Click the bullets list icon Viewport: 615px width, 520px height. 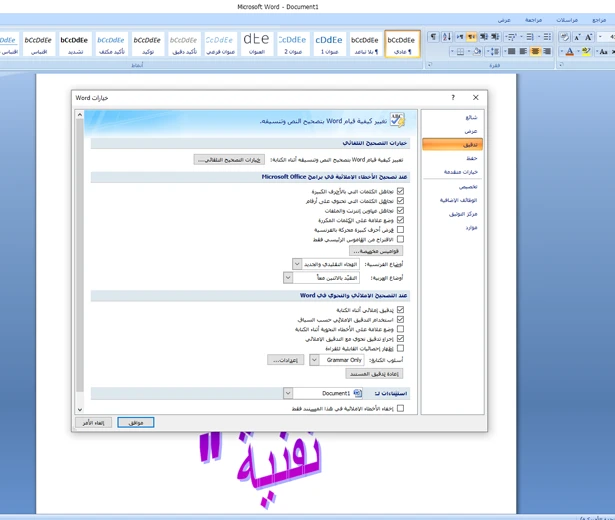[x=547, y=37]
